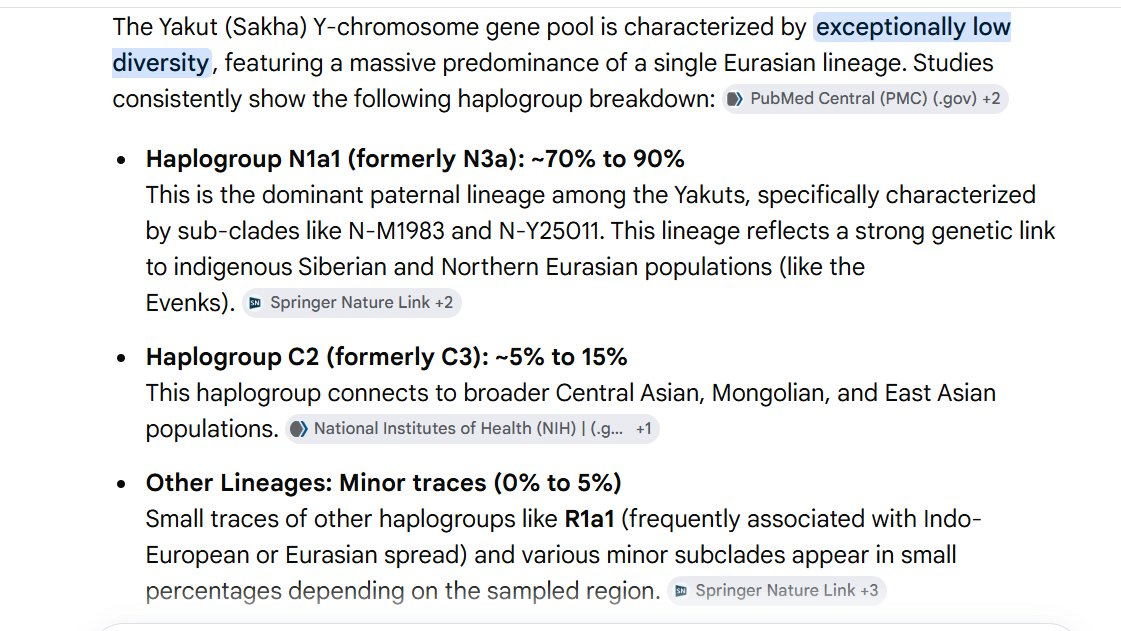Expand +3 additional sources on Springer chip

coord(869,591)
